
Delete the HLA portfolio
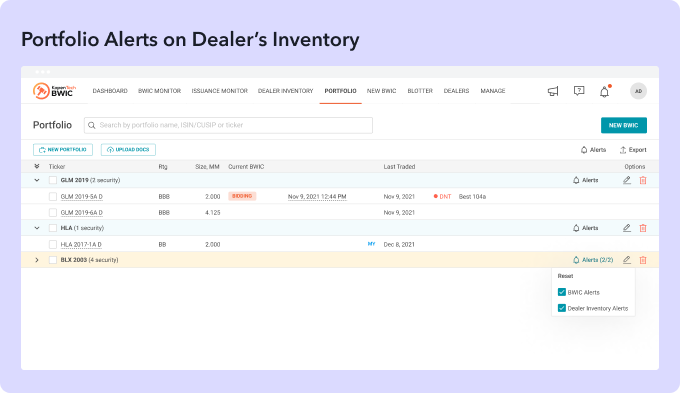pyautogui.click(x=643, y=228)
